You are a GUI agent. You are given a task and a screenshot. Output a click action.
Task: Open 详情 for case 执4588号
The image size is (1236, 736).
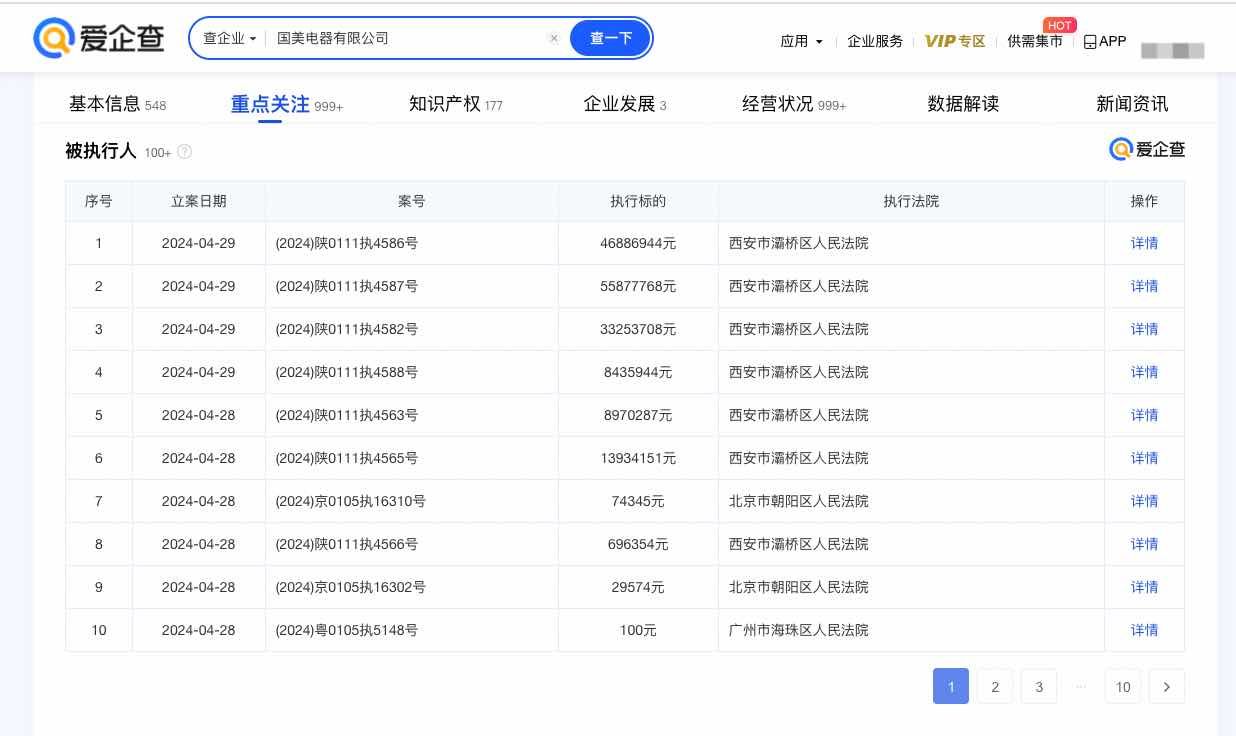(x=1144, y=372)
